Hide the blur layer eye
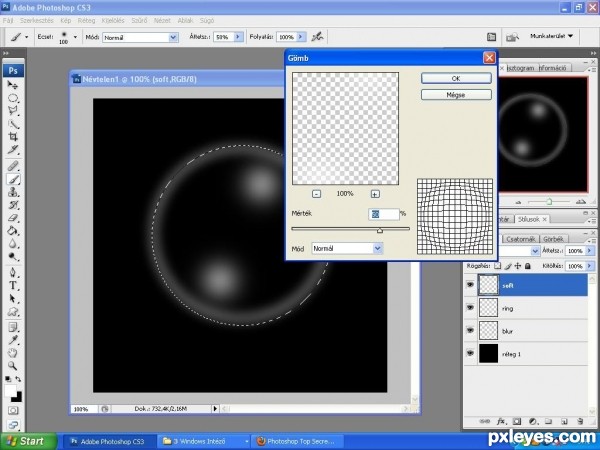 point(470,330)
